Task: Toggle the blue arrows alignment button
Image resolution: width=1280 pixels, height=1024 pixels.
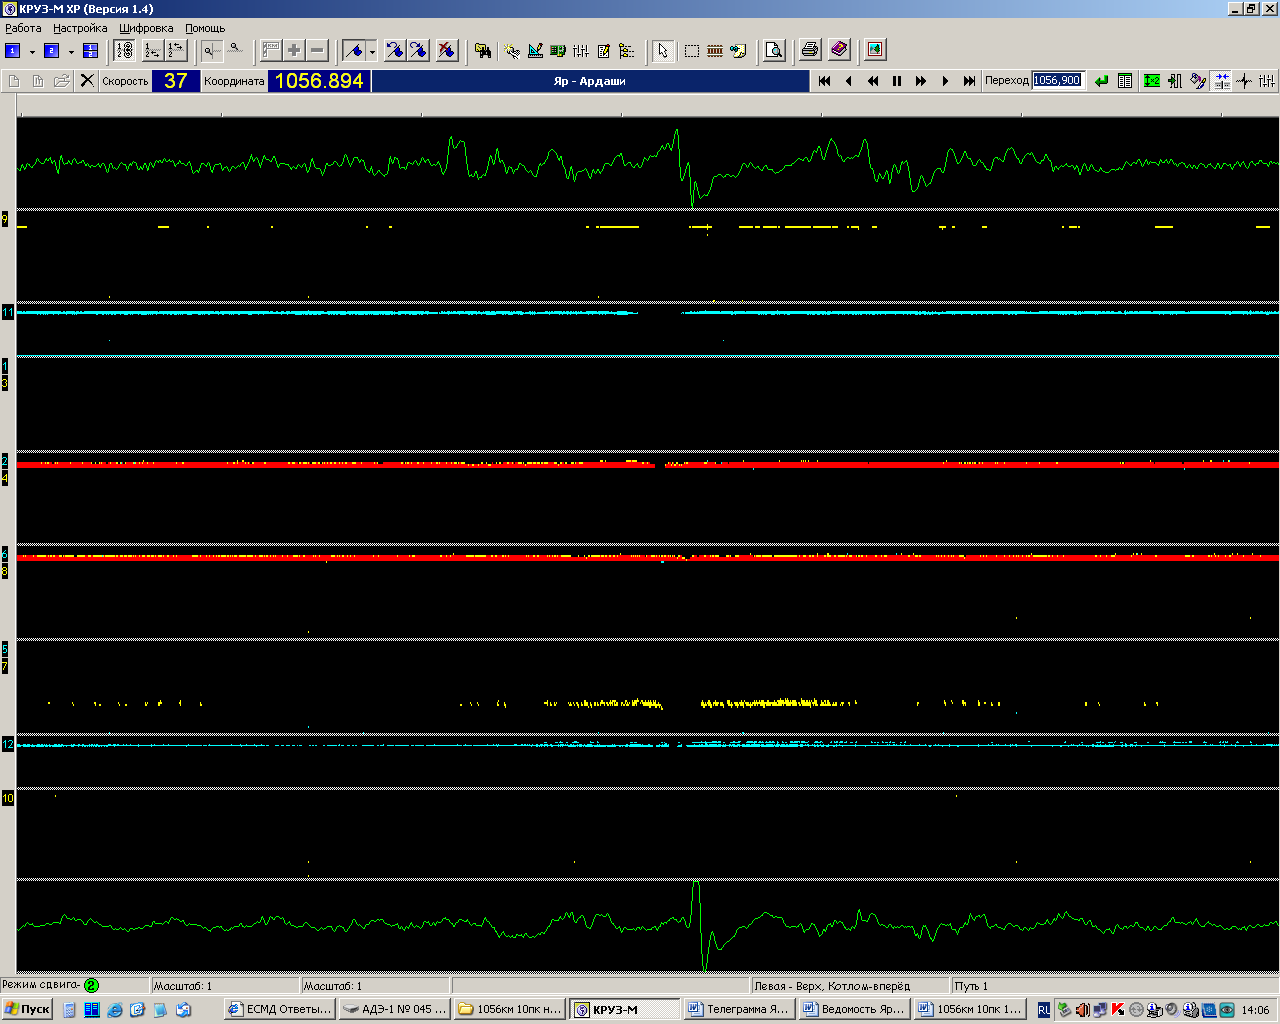Action: tap(1222, 81)
